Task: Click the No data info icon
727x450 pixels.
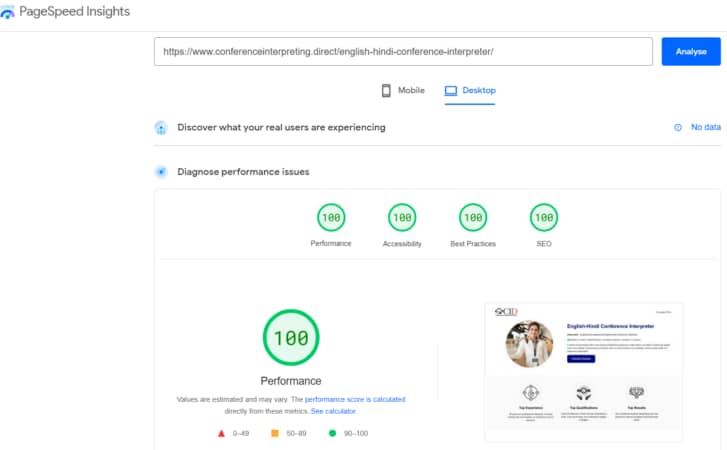Action: (678, 127)
